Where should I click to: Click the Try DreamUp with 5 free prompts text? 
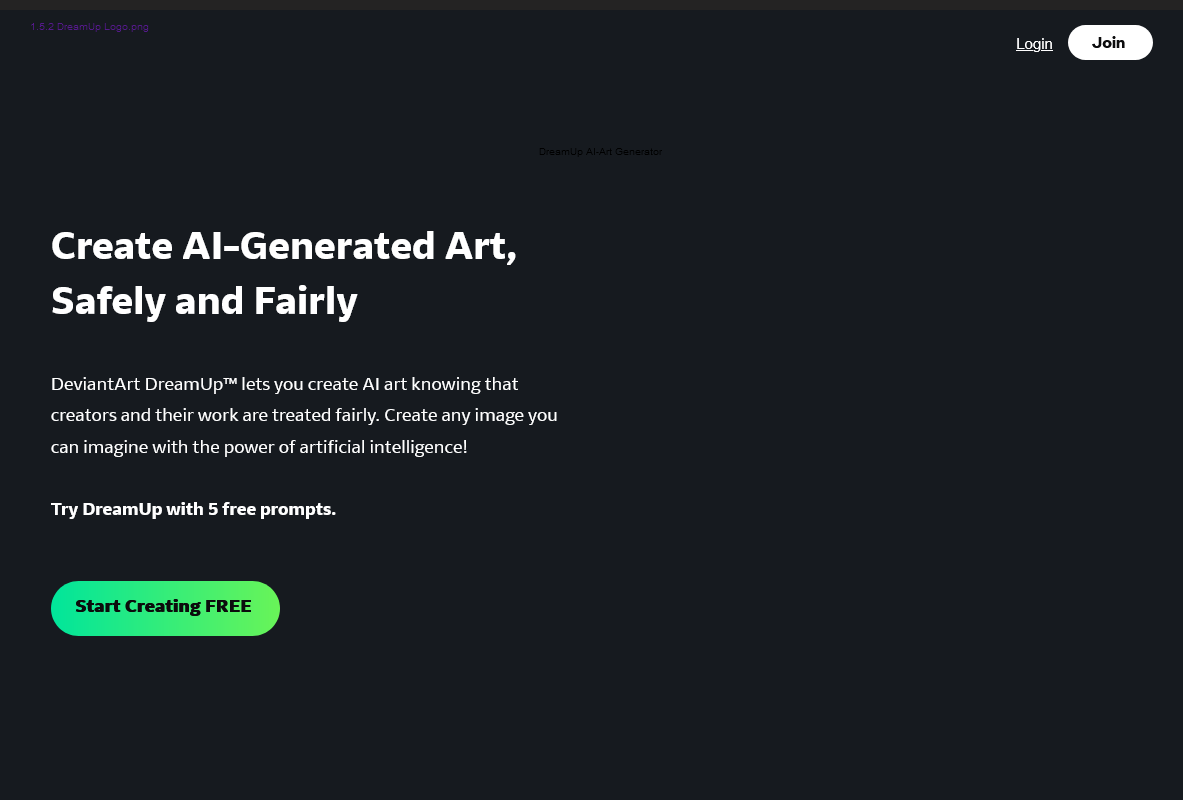tap(193, 509)
